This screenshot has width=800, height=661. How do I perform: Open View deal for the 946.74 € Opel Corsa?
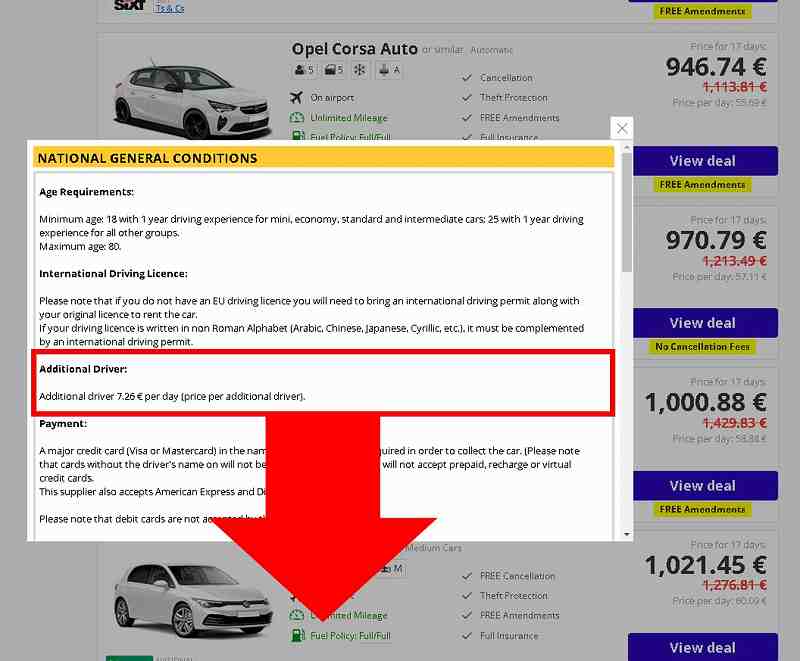(x=706, y=161)
